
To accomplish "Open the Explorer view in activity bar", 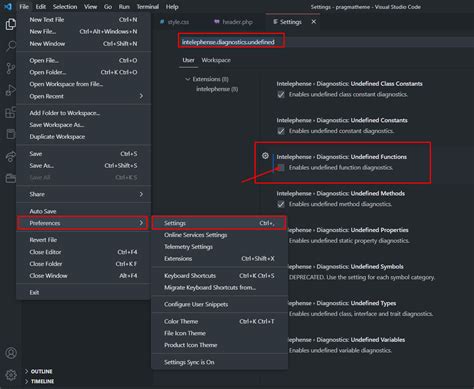I will 10,24.
